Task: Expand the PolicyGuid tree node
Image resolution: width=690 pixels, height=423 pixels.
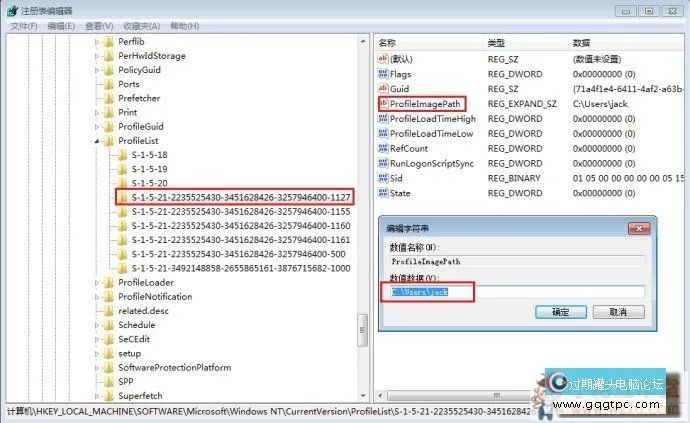Action: [97, 70]
